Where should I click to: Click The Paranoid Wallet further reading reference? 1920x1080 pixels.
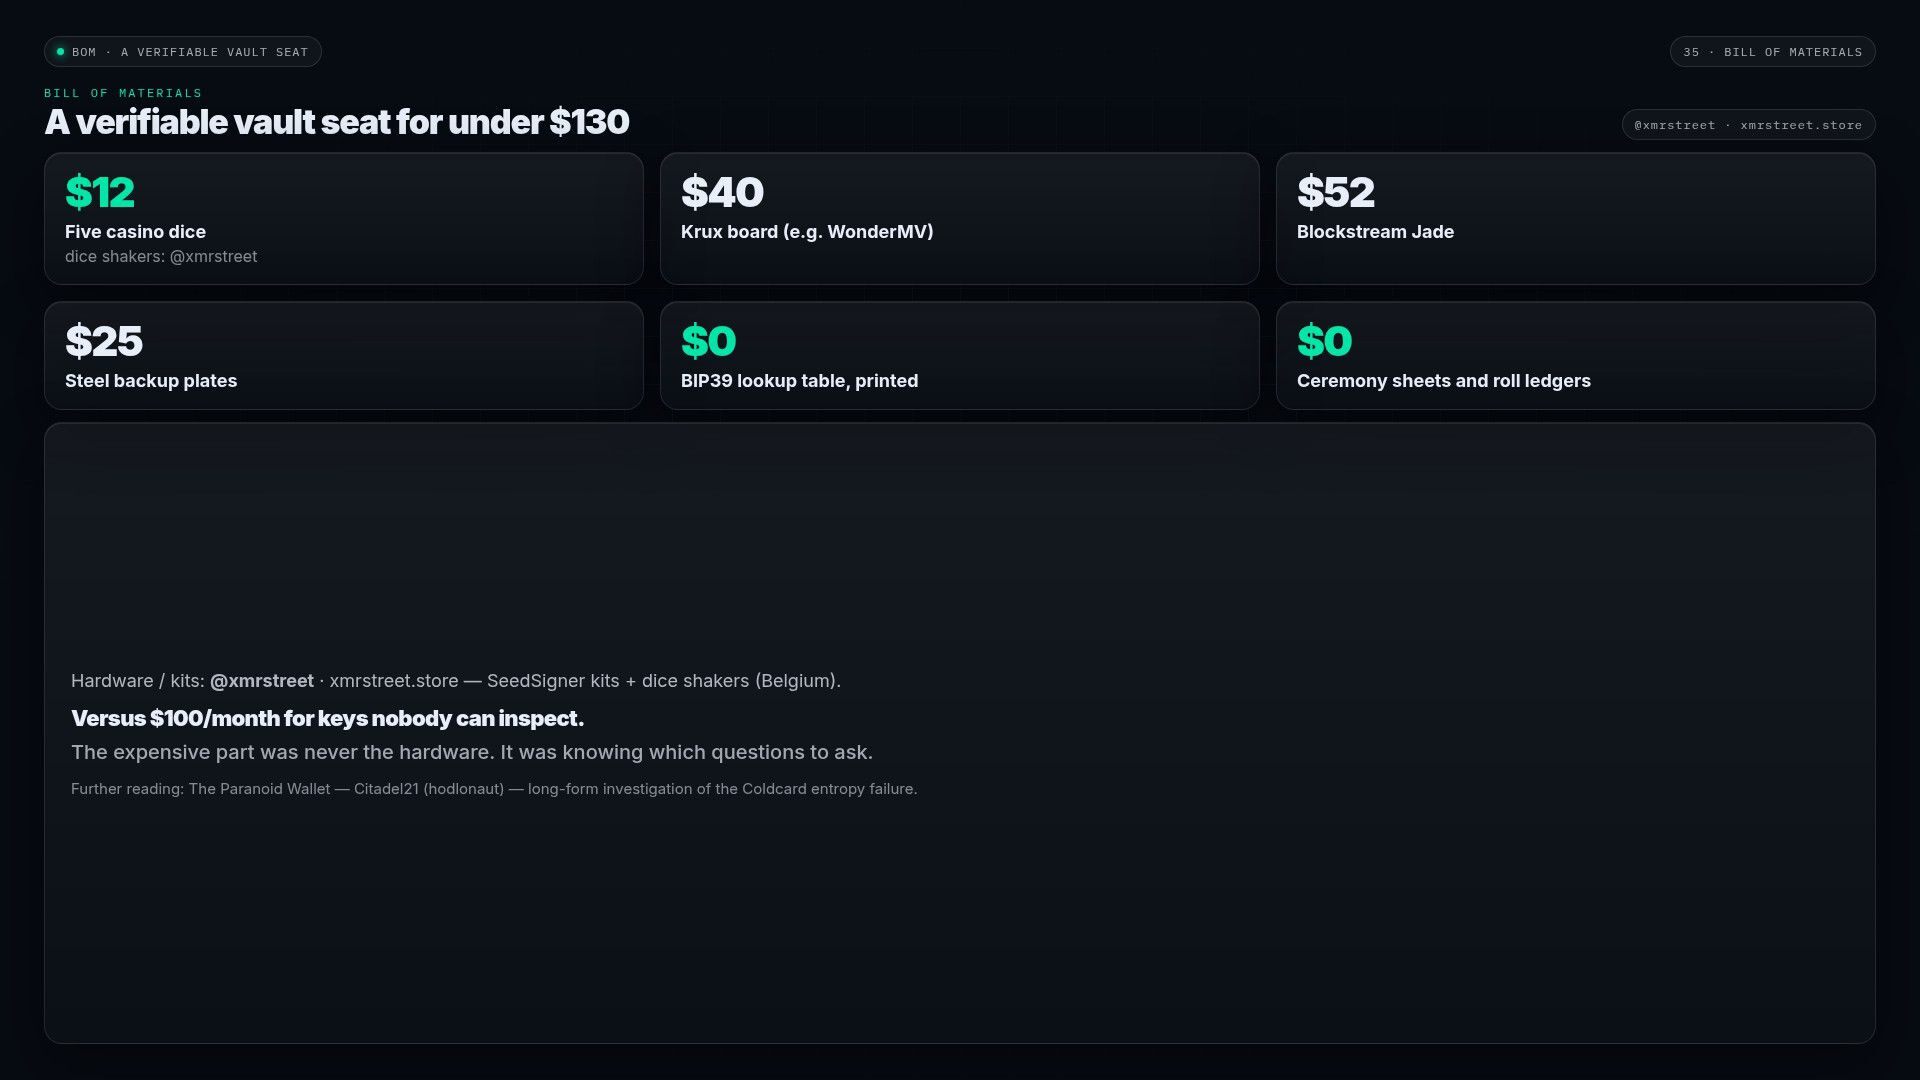(x=259, y=789)
